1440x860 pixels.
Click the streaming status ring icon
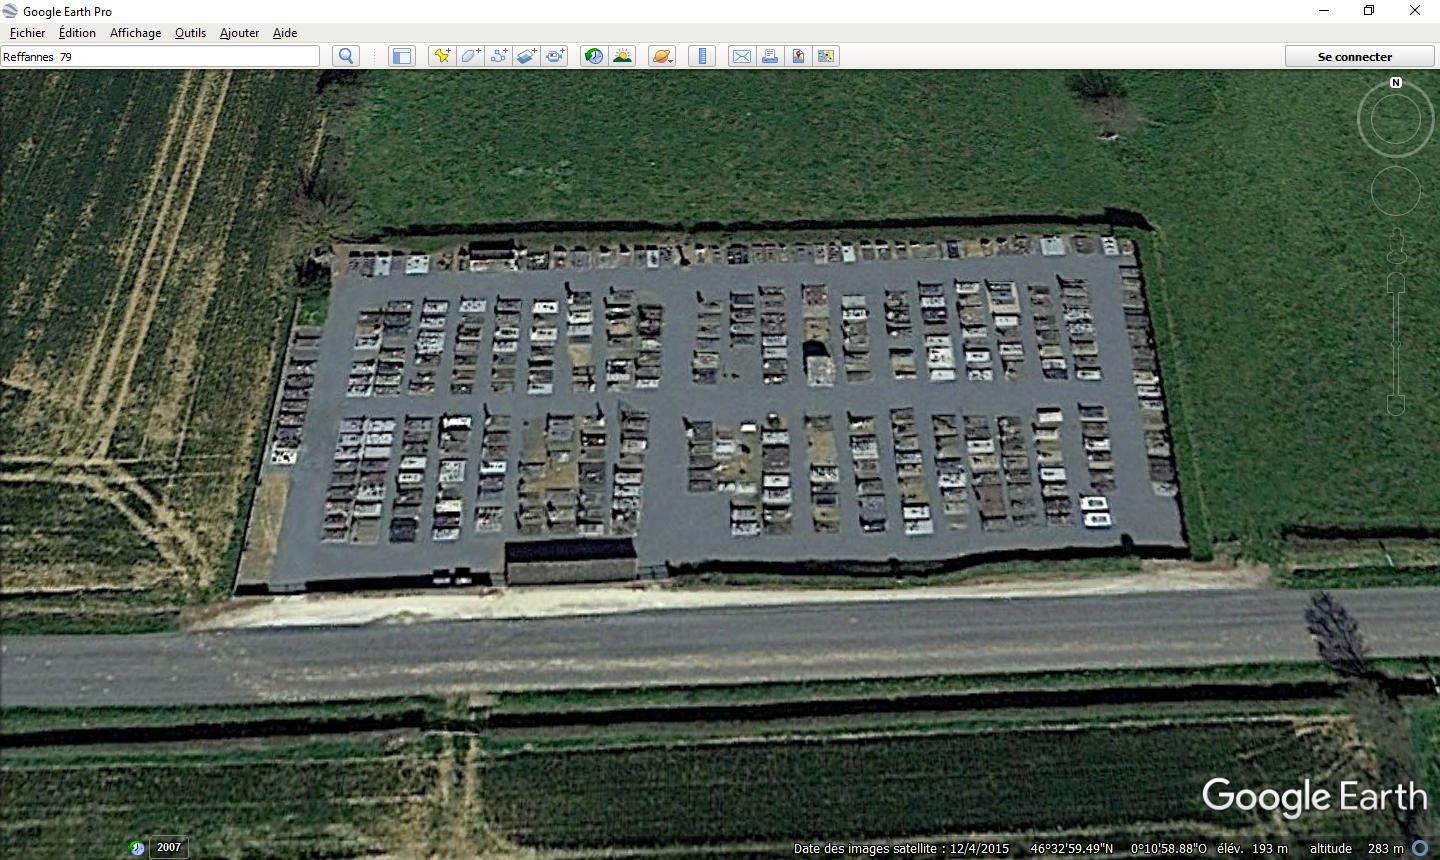click(x=1420, y=848)
